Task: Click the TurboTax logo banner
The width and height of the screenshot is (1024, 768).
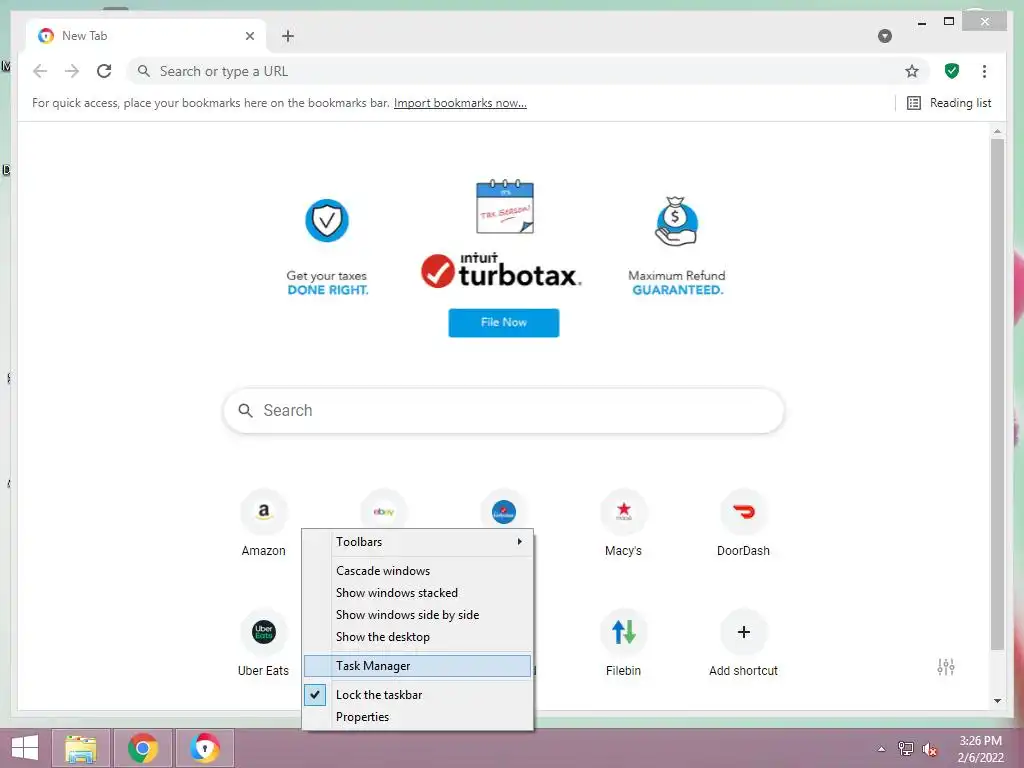Action: click(x=502, y=271)
